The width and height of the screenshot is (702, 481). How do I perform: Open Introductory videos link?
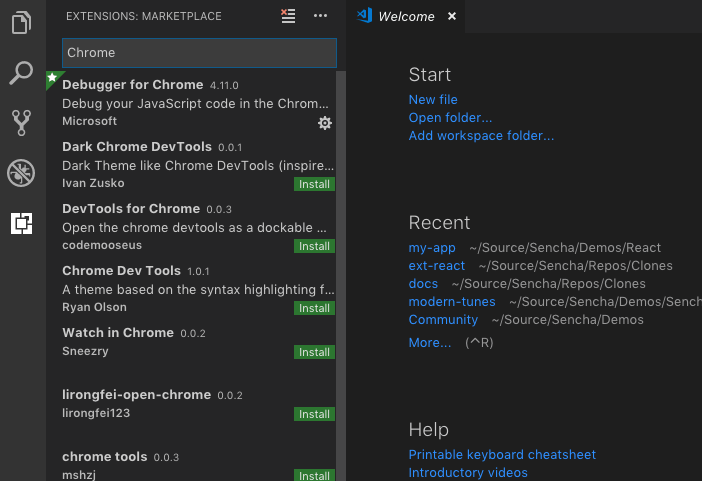pyautogui.click(x=468, y=472)
